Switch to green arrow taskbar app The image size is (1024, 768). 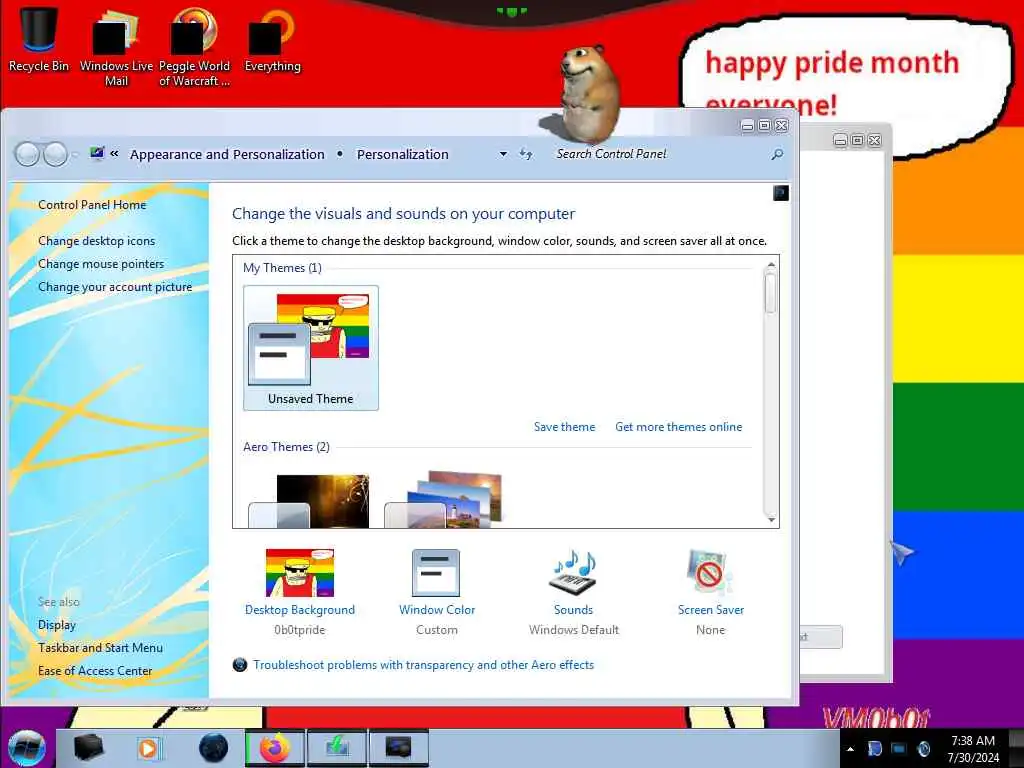click(x=337, y=748)
